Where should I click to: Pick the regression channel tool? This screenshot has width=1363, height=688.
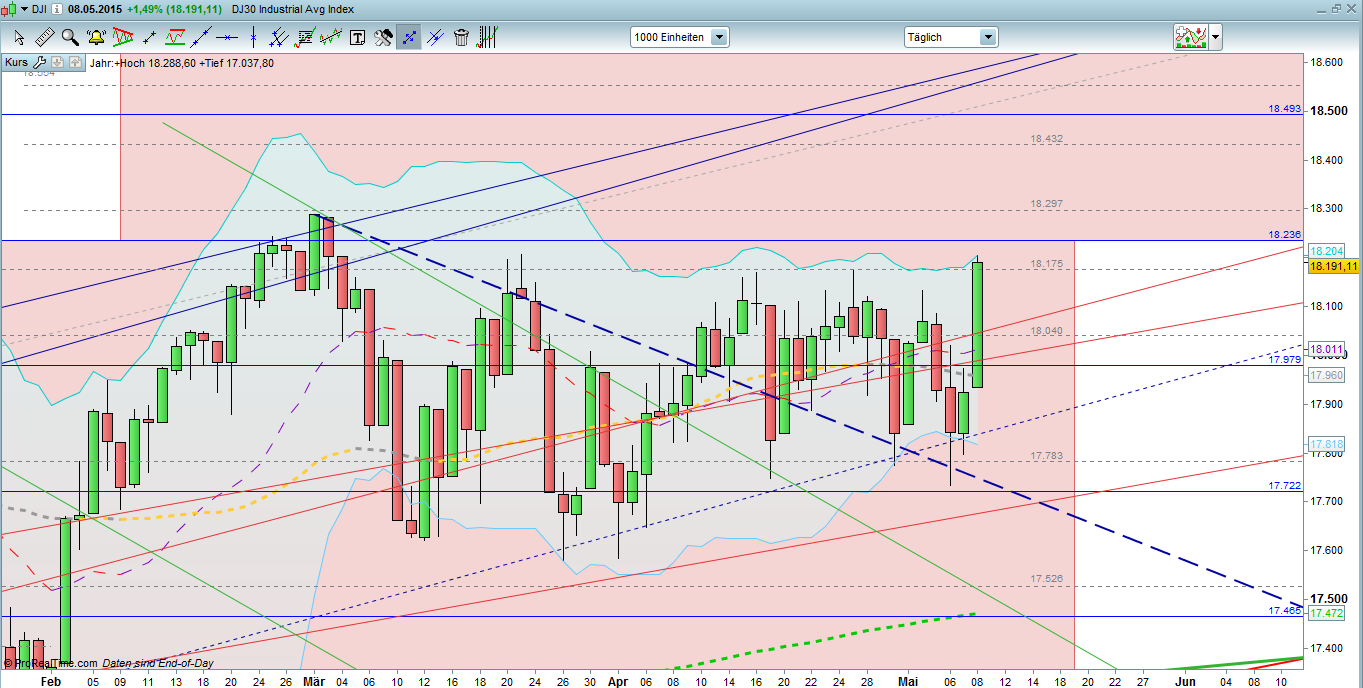tap(331, 38)
